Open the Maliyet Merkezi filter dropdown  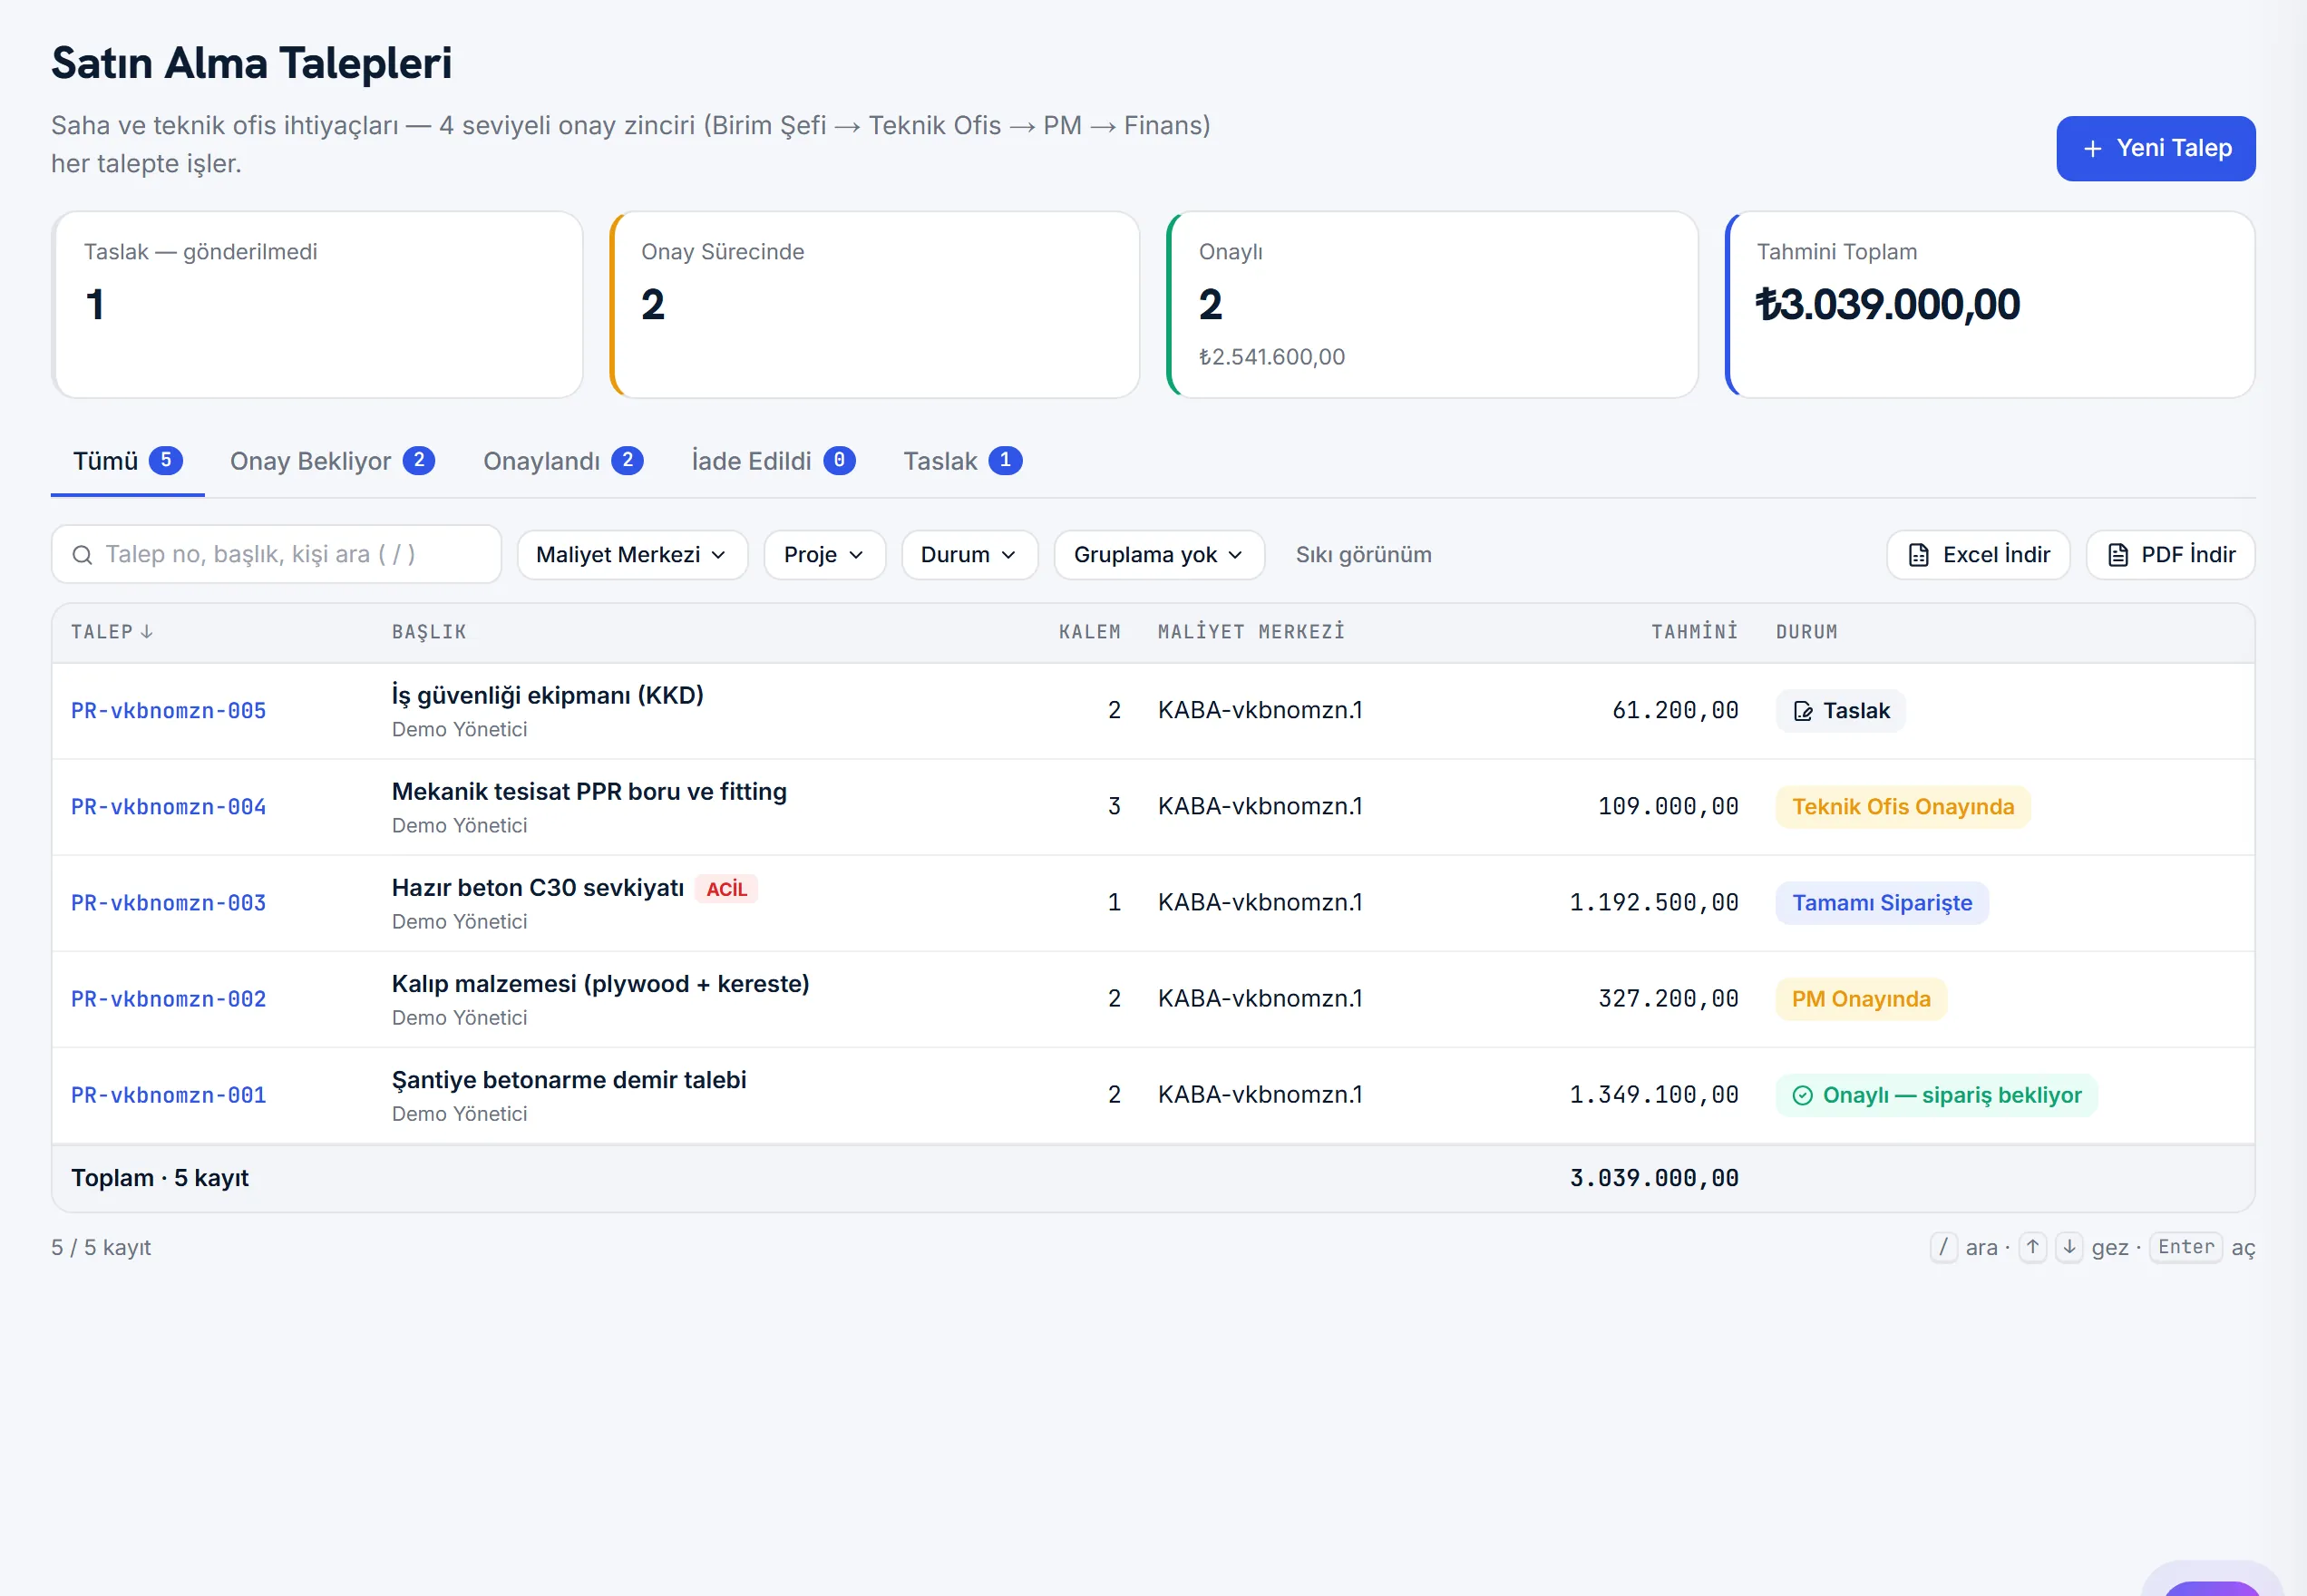(x=632, y=555)
